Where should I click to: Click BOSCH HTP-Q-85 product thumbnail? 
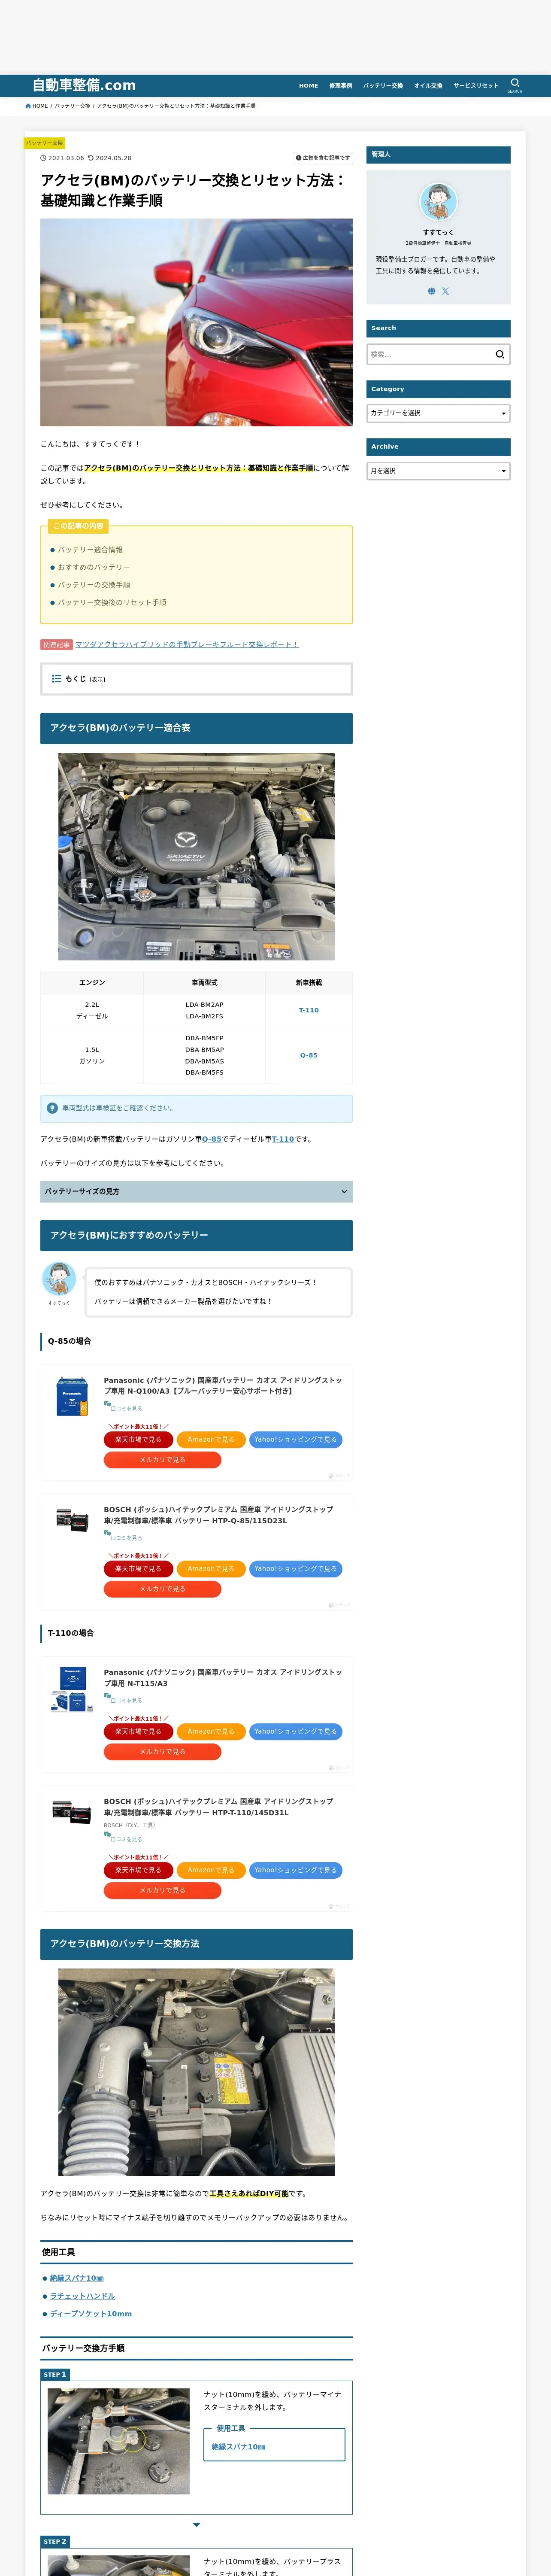pyautogui.click(x=72, y=1520)
